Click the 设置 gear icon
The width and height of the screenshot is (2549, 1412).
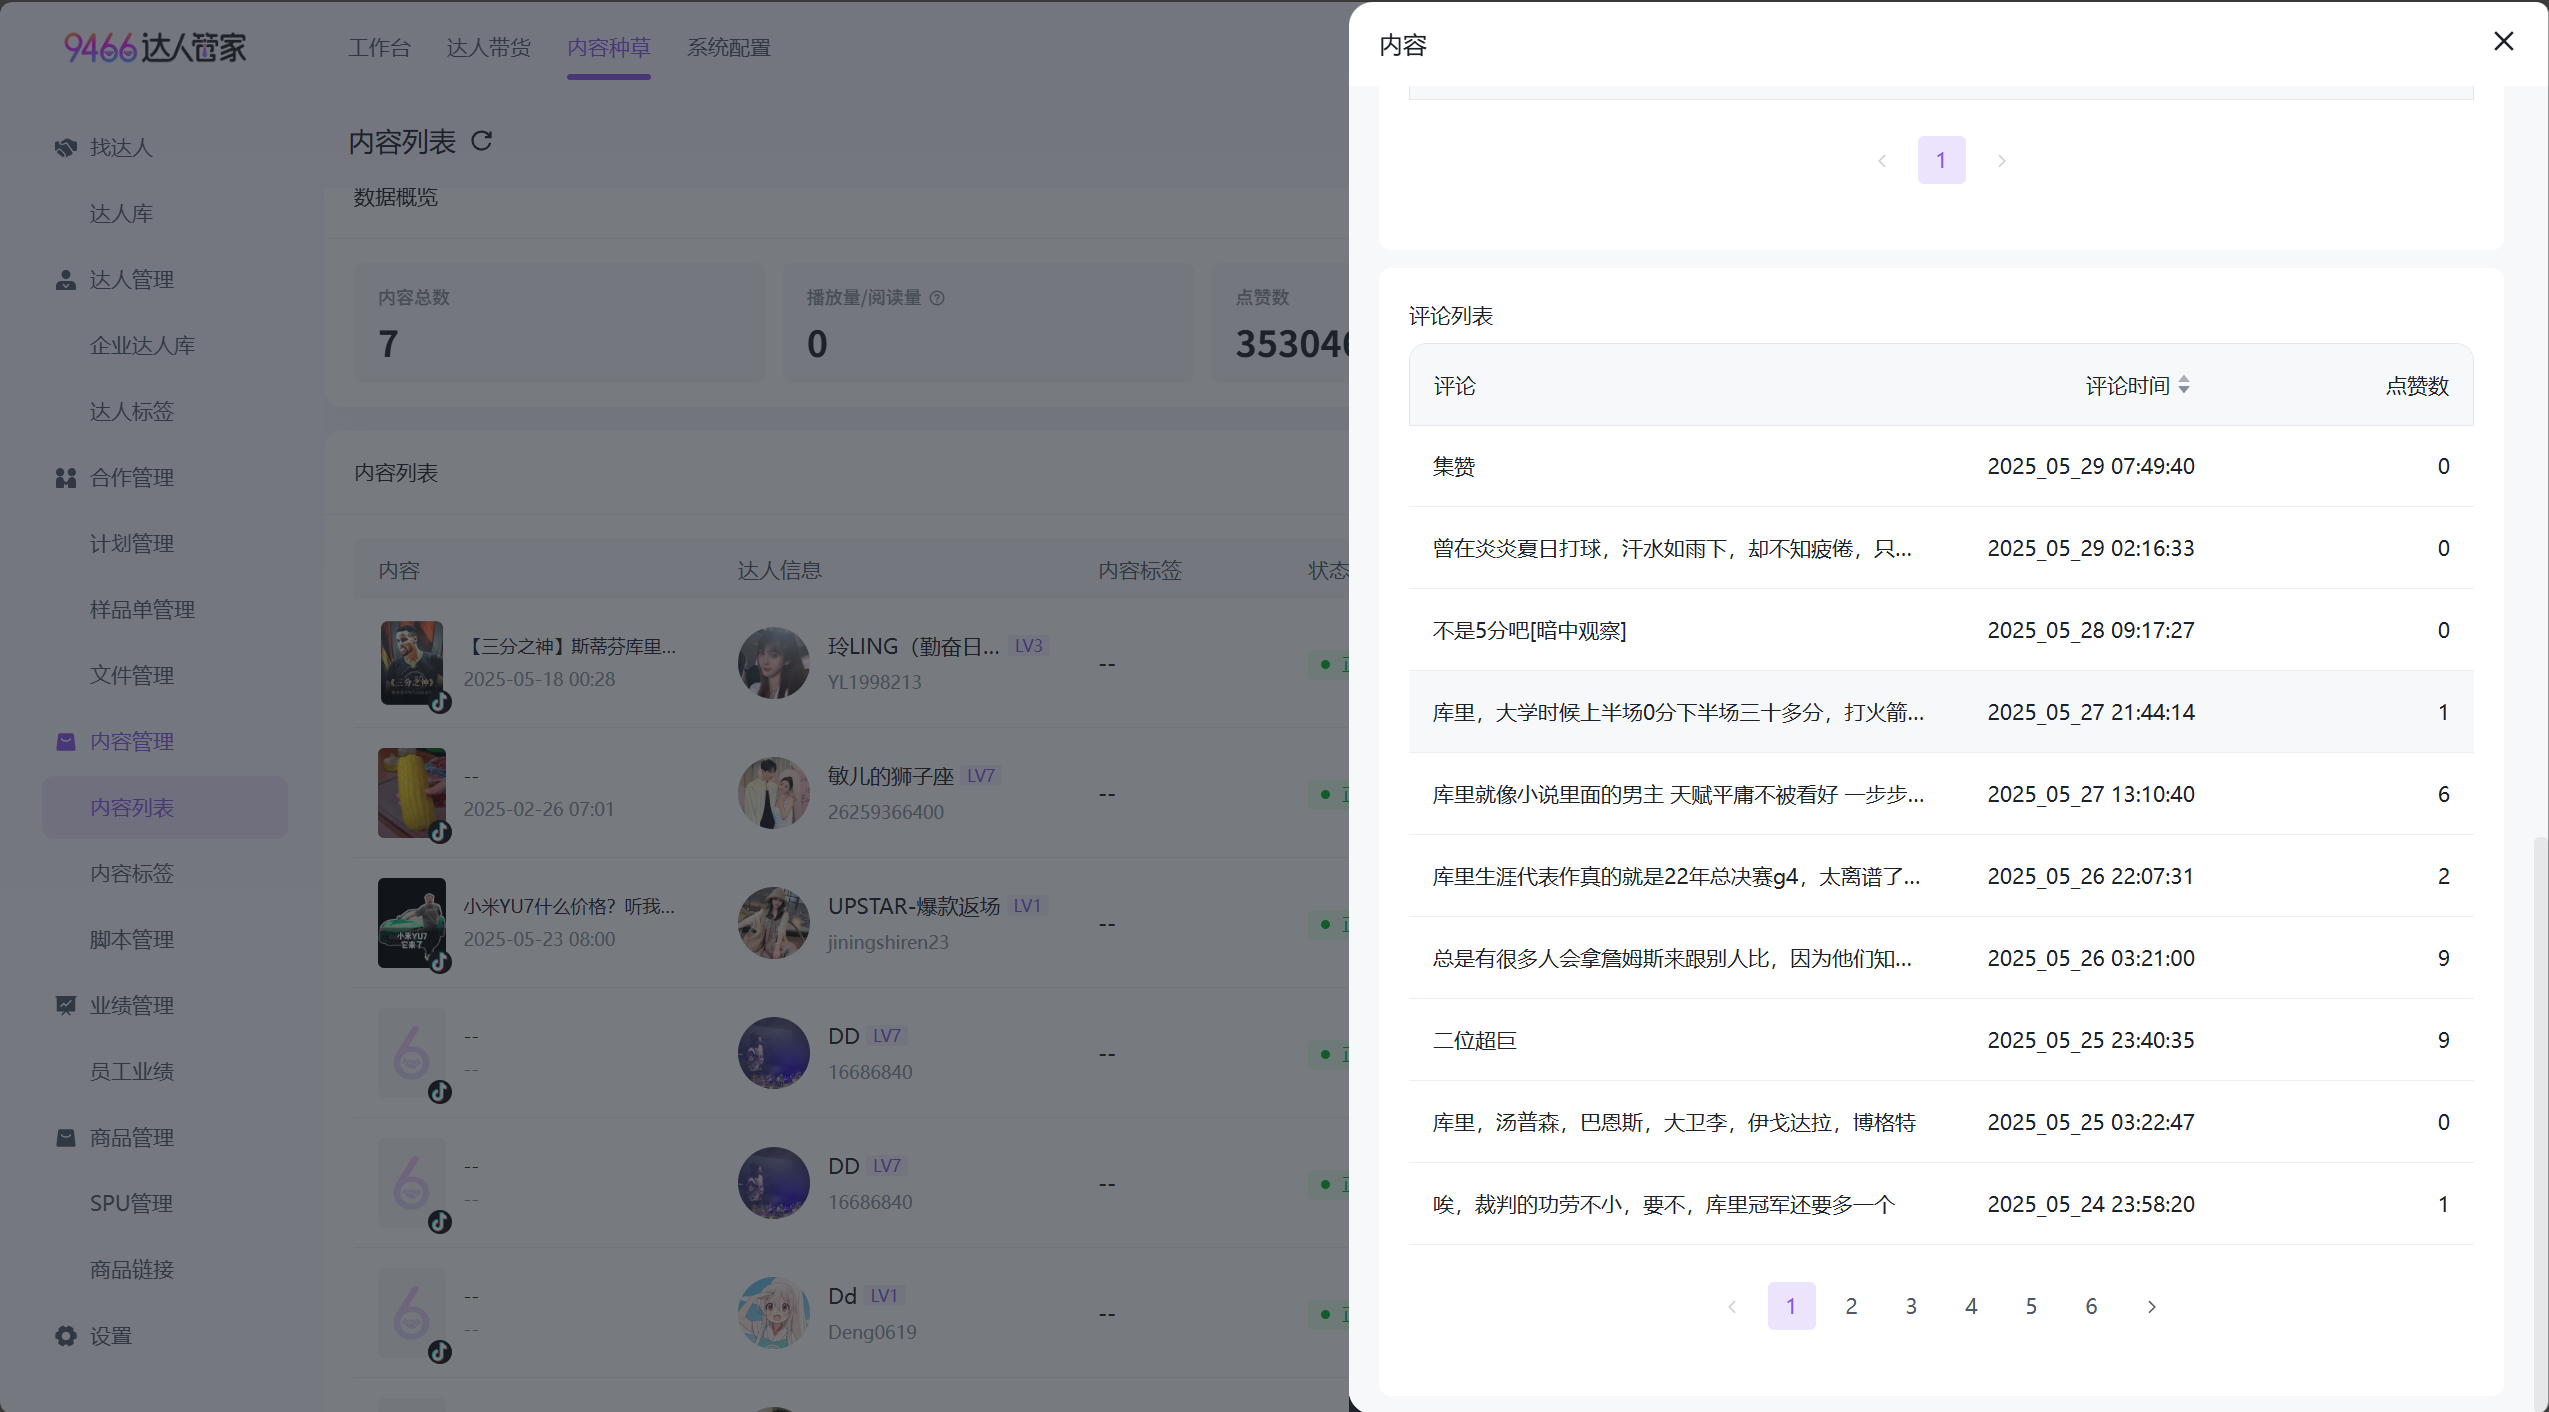(66, 1336)
